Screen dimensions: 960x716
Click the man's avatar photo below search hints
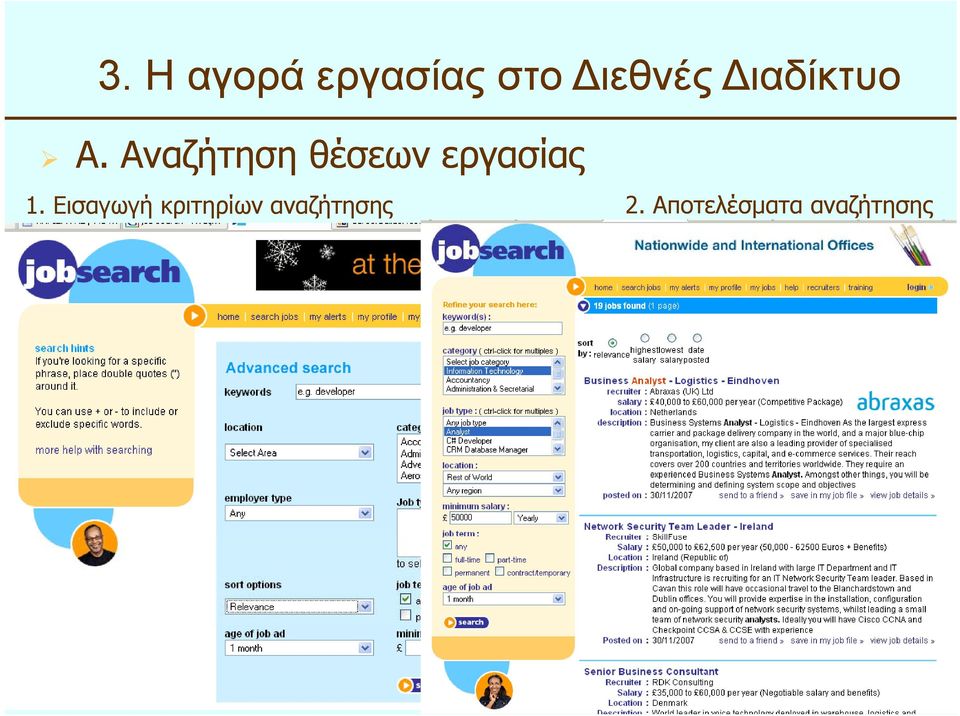94,543
